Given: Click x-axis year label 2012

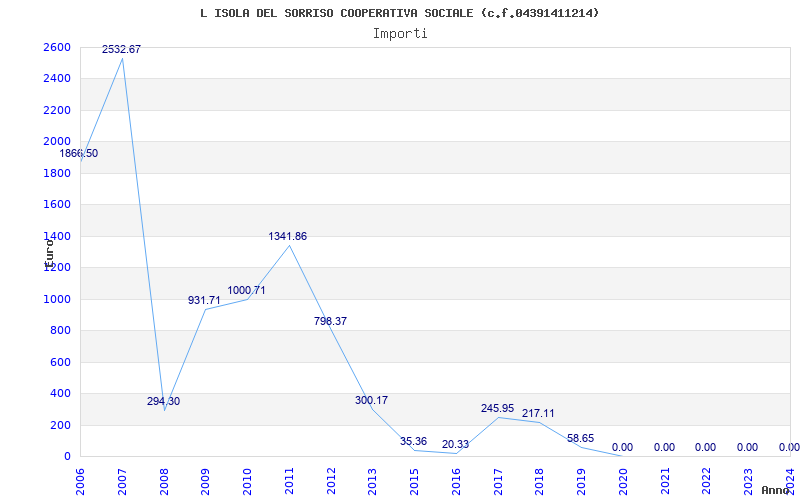Looking at the screenshot, I should (x=331, y=481).
